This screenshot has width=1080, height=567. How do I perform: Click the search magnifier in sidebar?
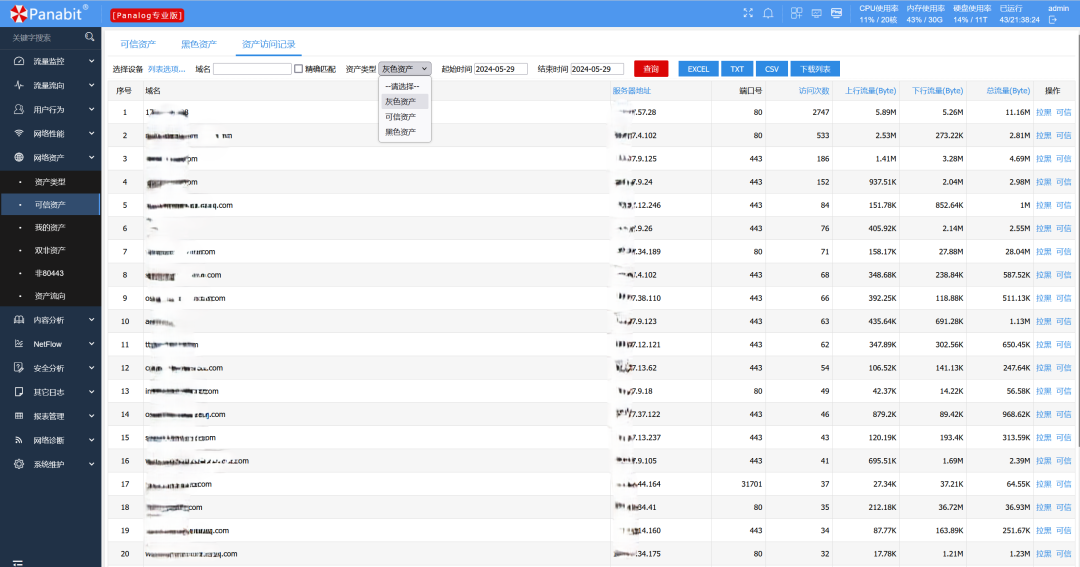pos(90,37)
